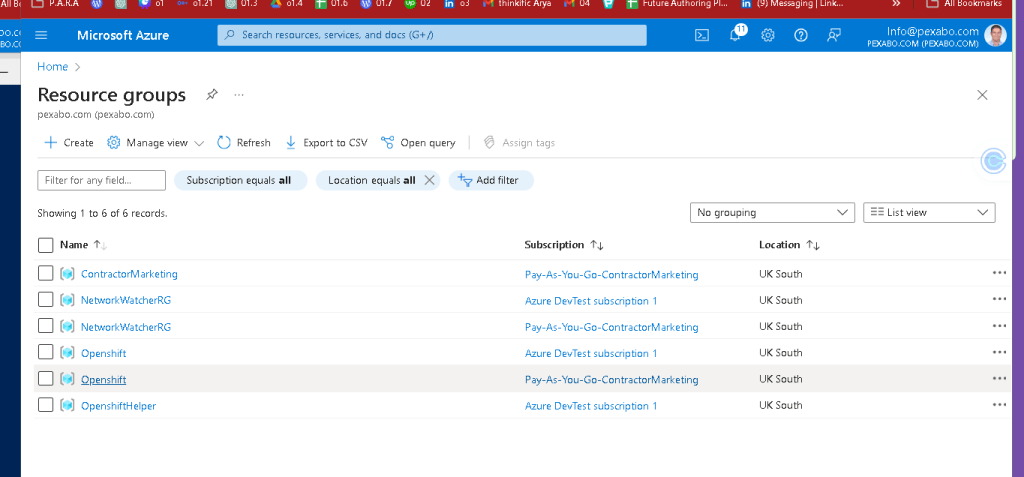
Task: Refresh the resource groups list
Action: point(244,142)
